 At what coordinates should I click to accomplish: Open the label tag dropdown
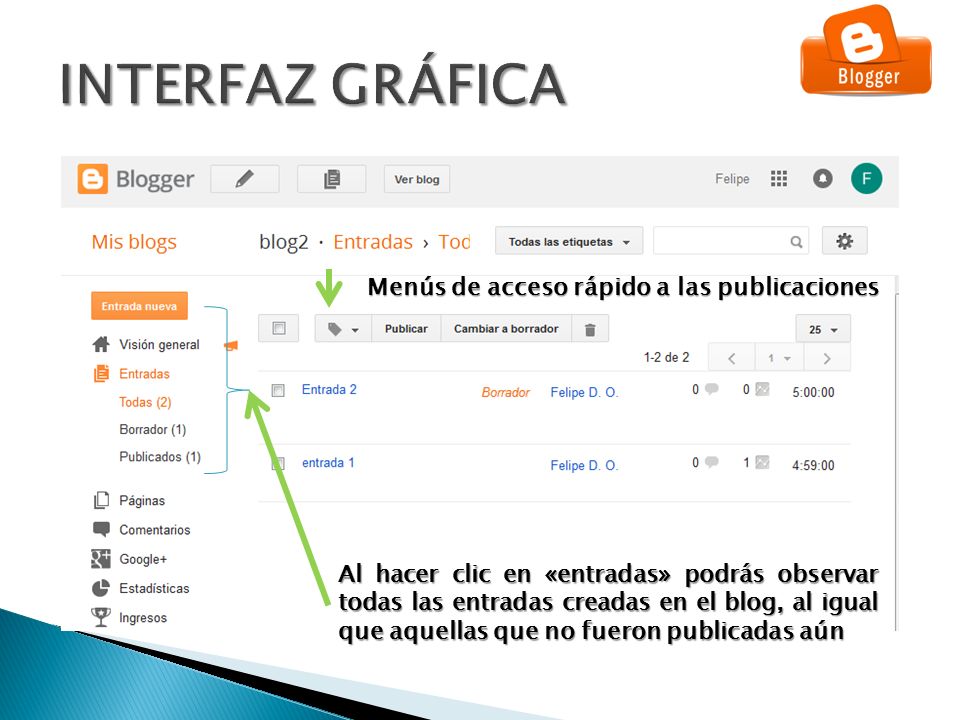pos(342,329)
